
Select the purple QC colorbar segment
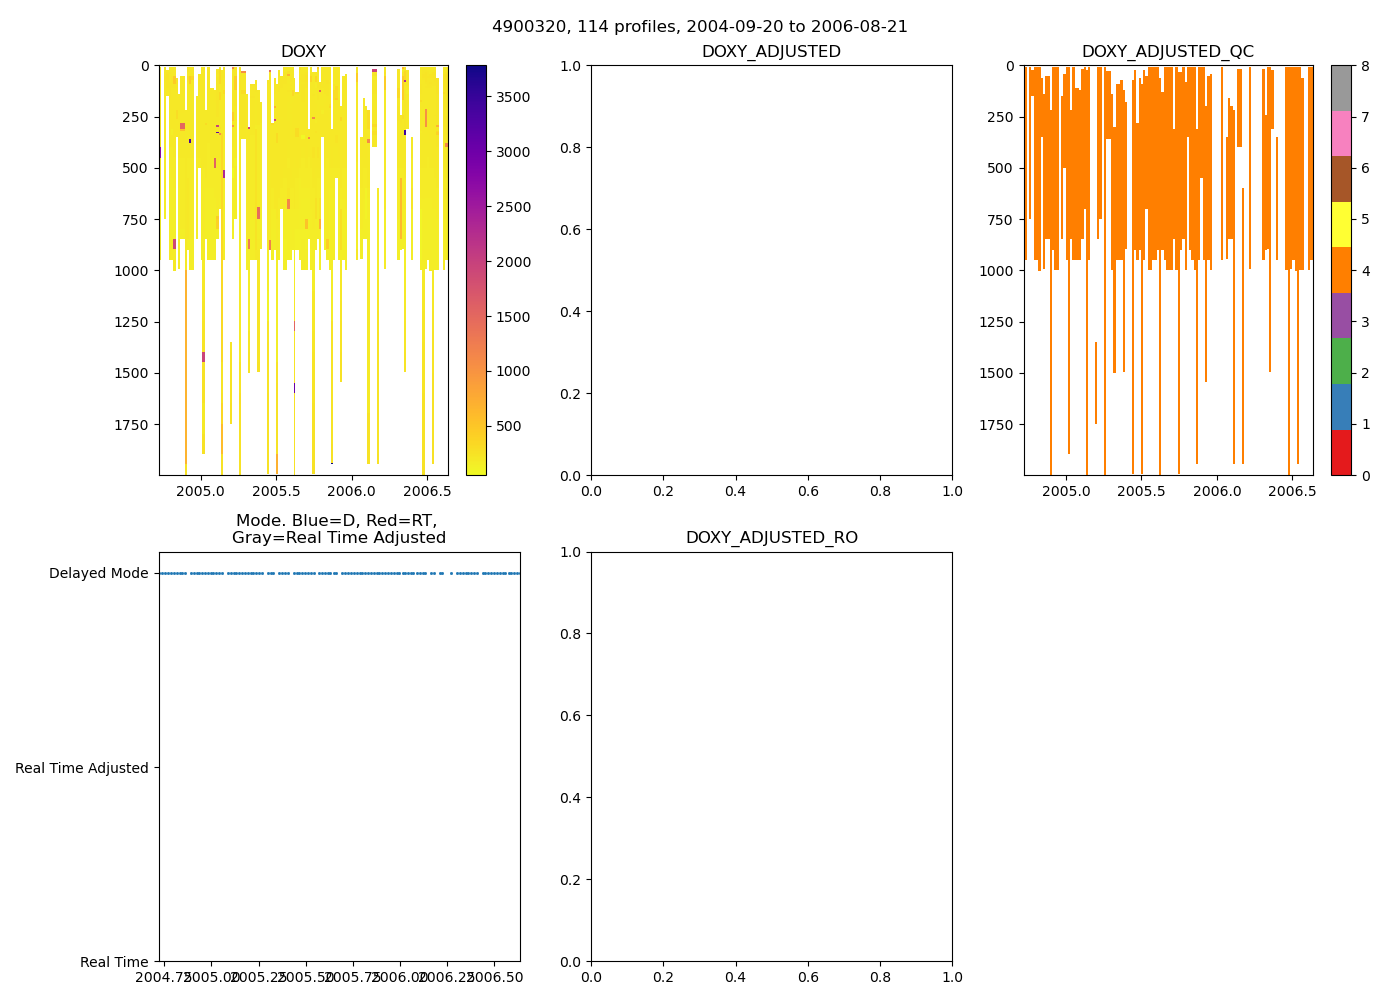[x=1340, y=315]
